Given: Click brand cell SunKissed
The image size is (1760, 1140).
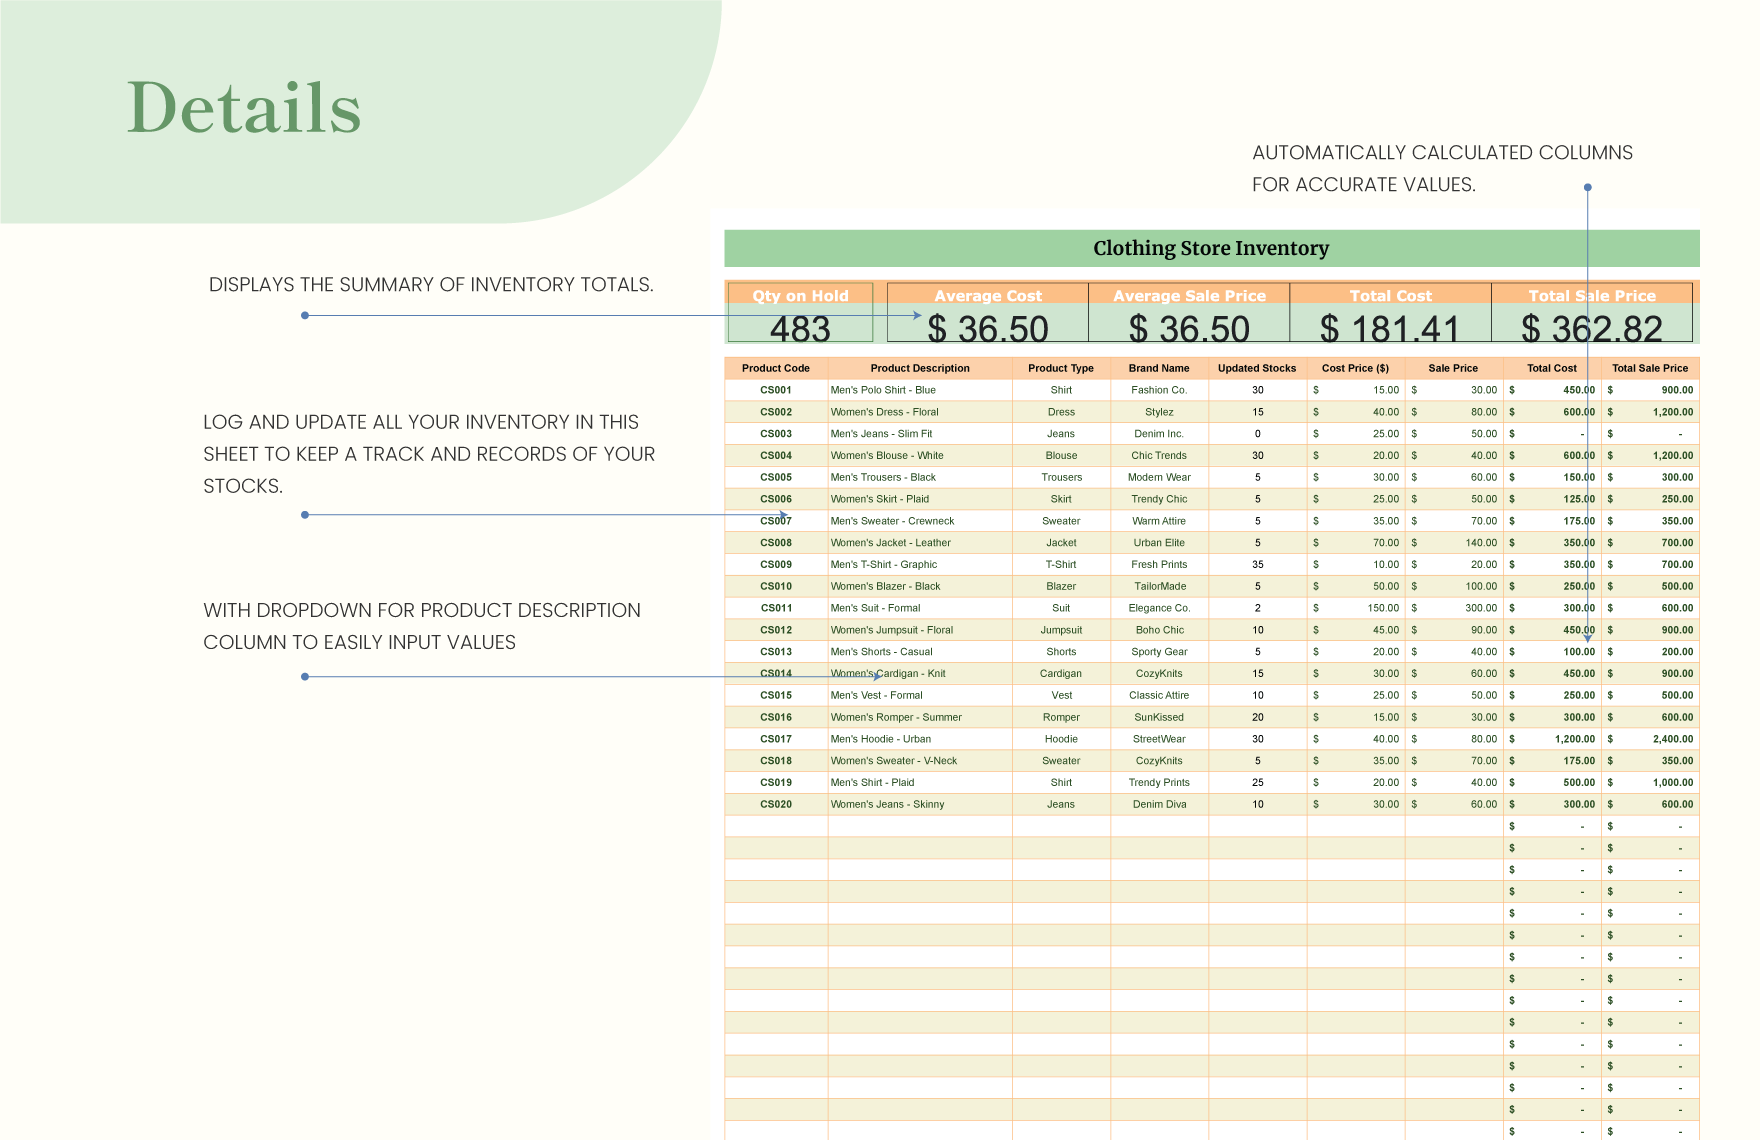Looking at the screenshot, I should [1159, 717].
